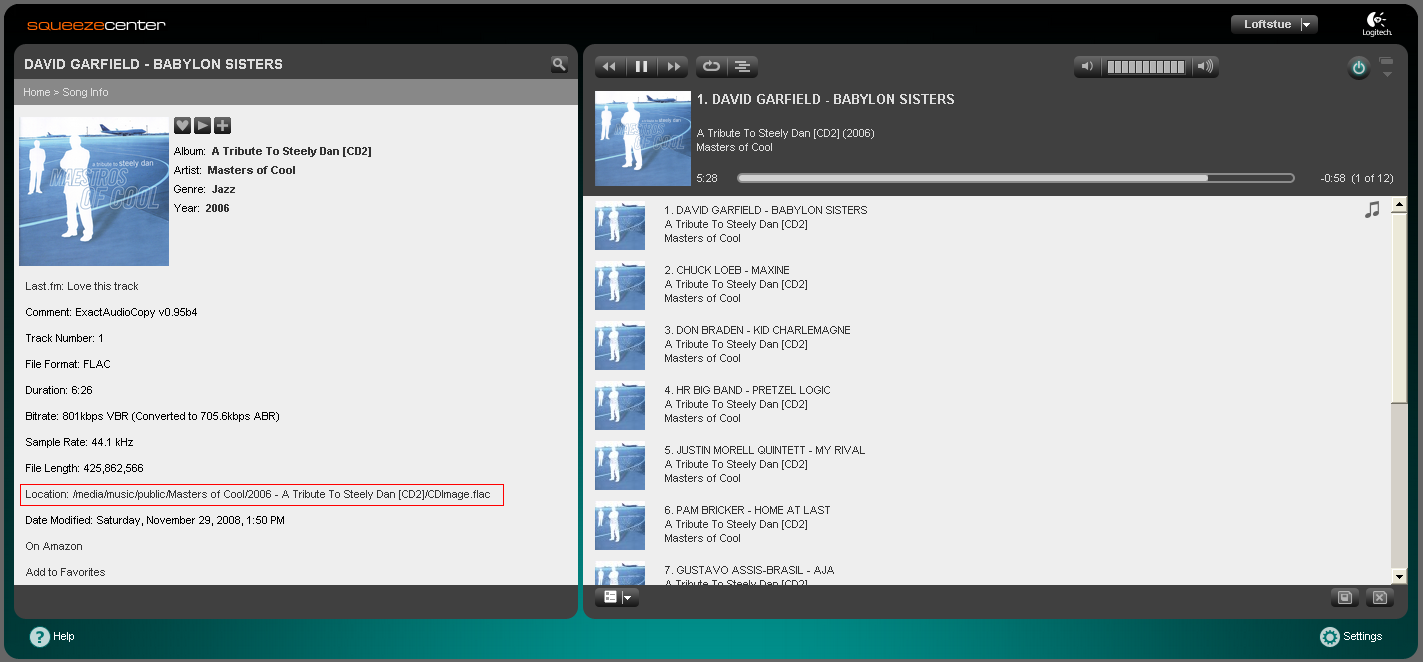Image resolution: width=1423 pixels, height=662 pixels.
Task: Skip to previous track with rewind button
Action: [x=610, y=67]
